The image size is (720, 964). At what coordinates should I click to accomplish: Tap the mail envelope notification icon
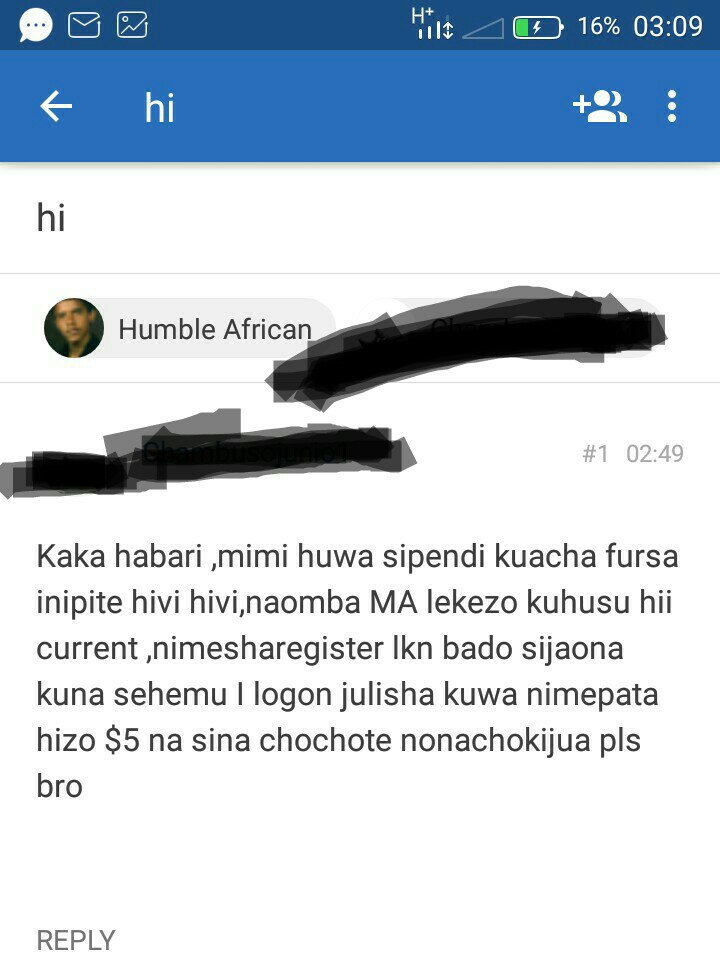coord(84,25)
